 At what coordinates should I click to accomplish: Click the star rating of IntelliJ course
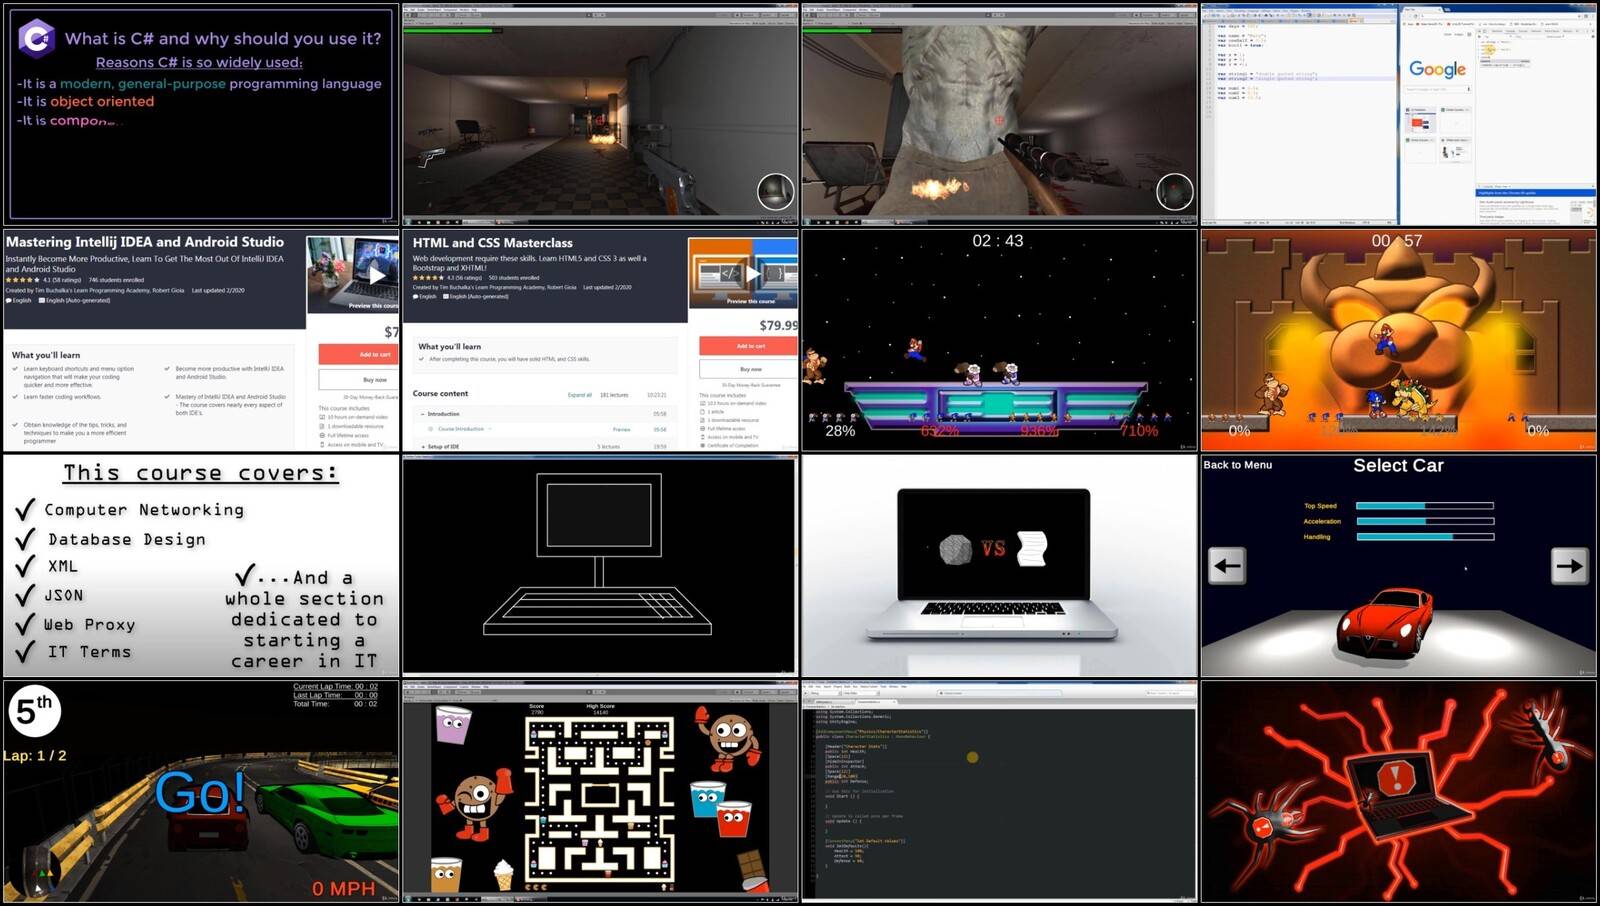pos(23,280)
